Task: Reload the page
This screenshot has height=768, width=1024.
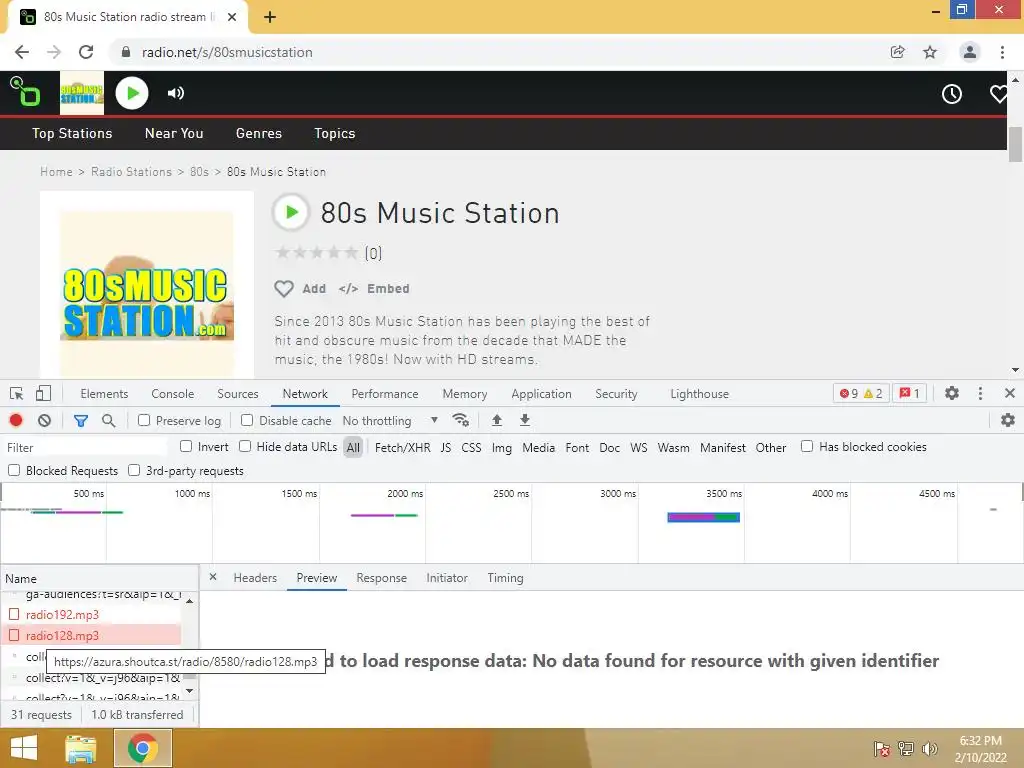Action: (86, 52)
